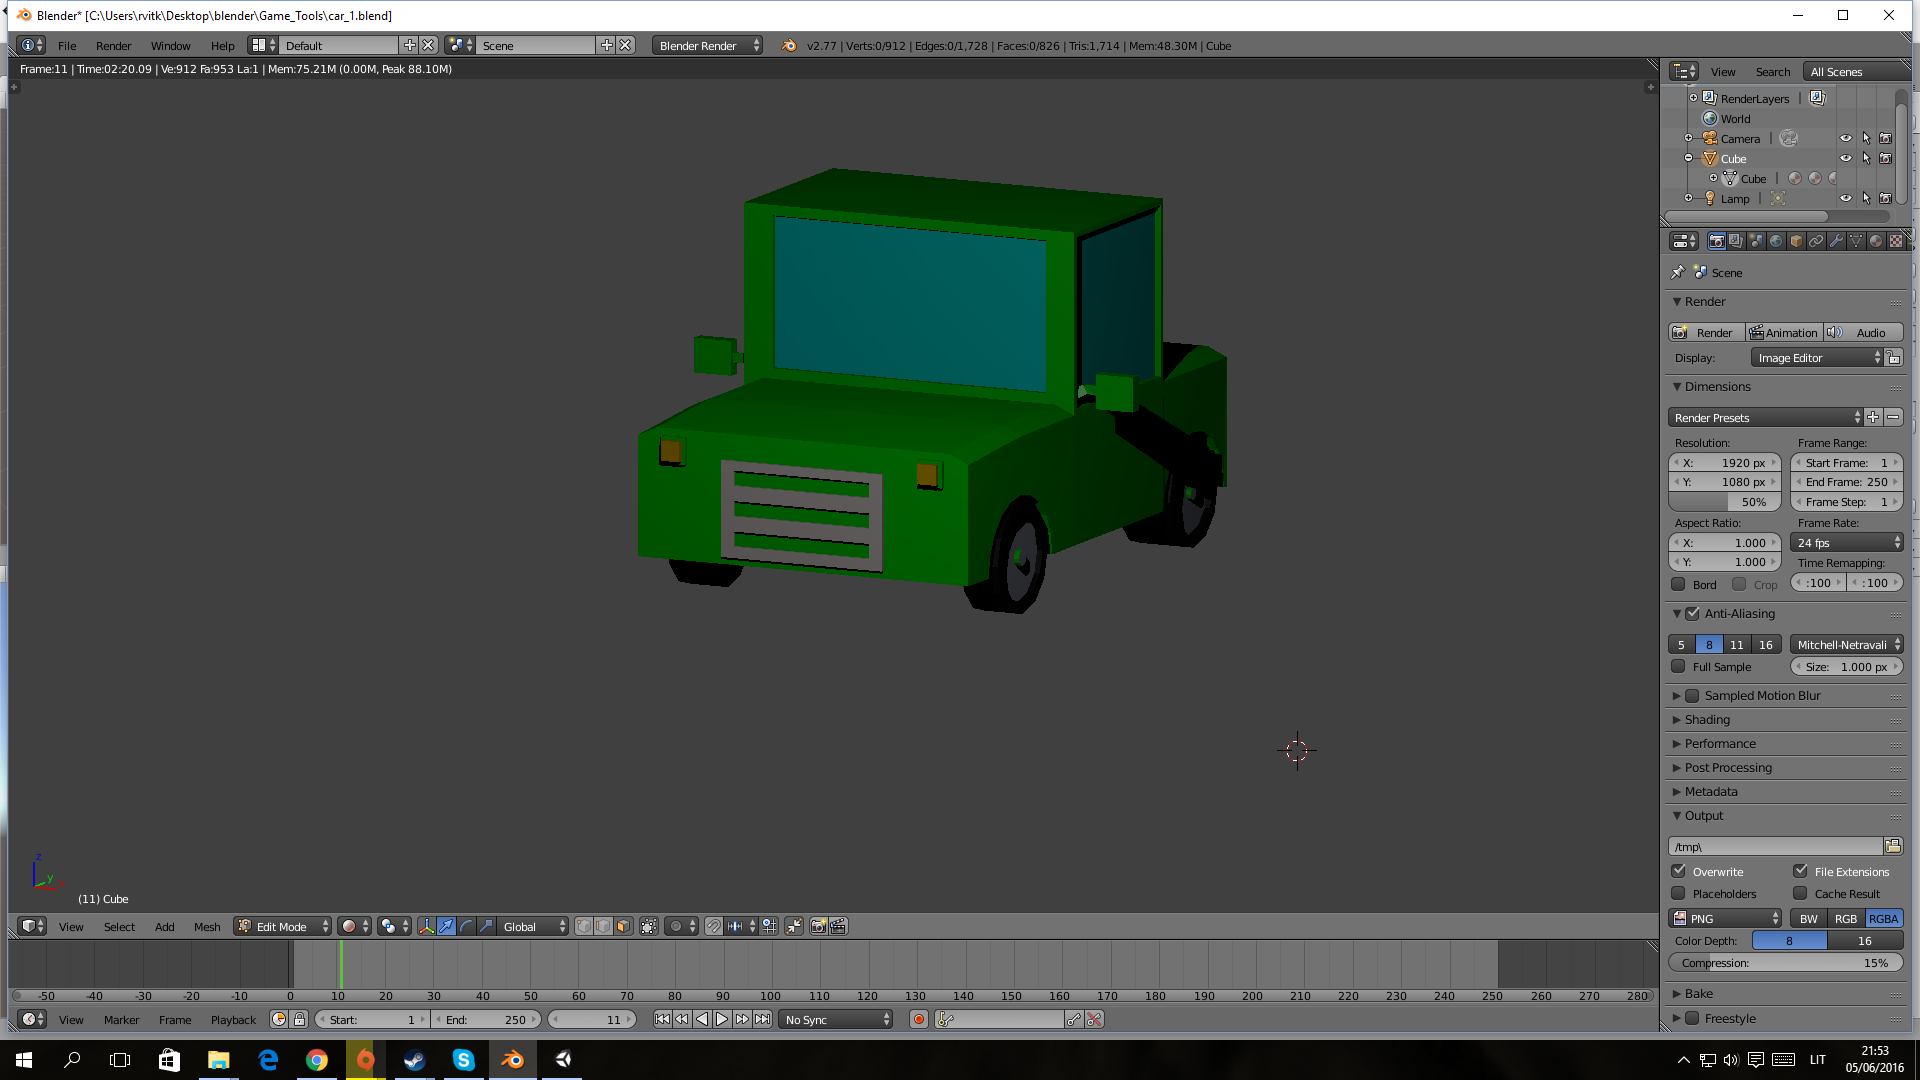Enable the Placeholders checkbox
1920x1080 pixels.
click(x=1678, y=893)
